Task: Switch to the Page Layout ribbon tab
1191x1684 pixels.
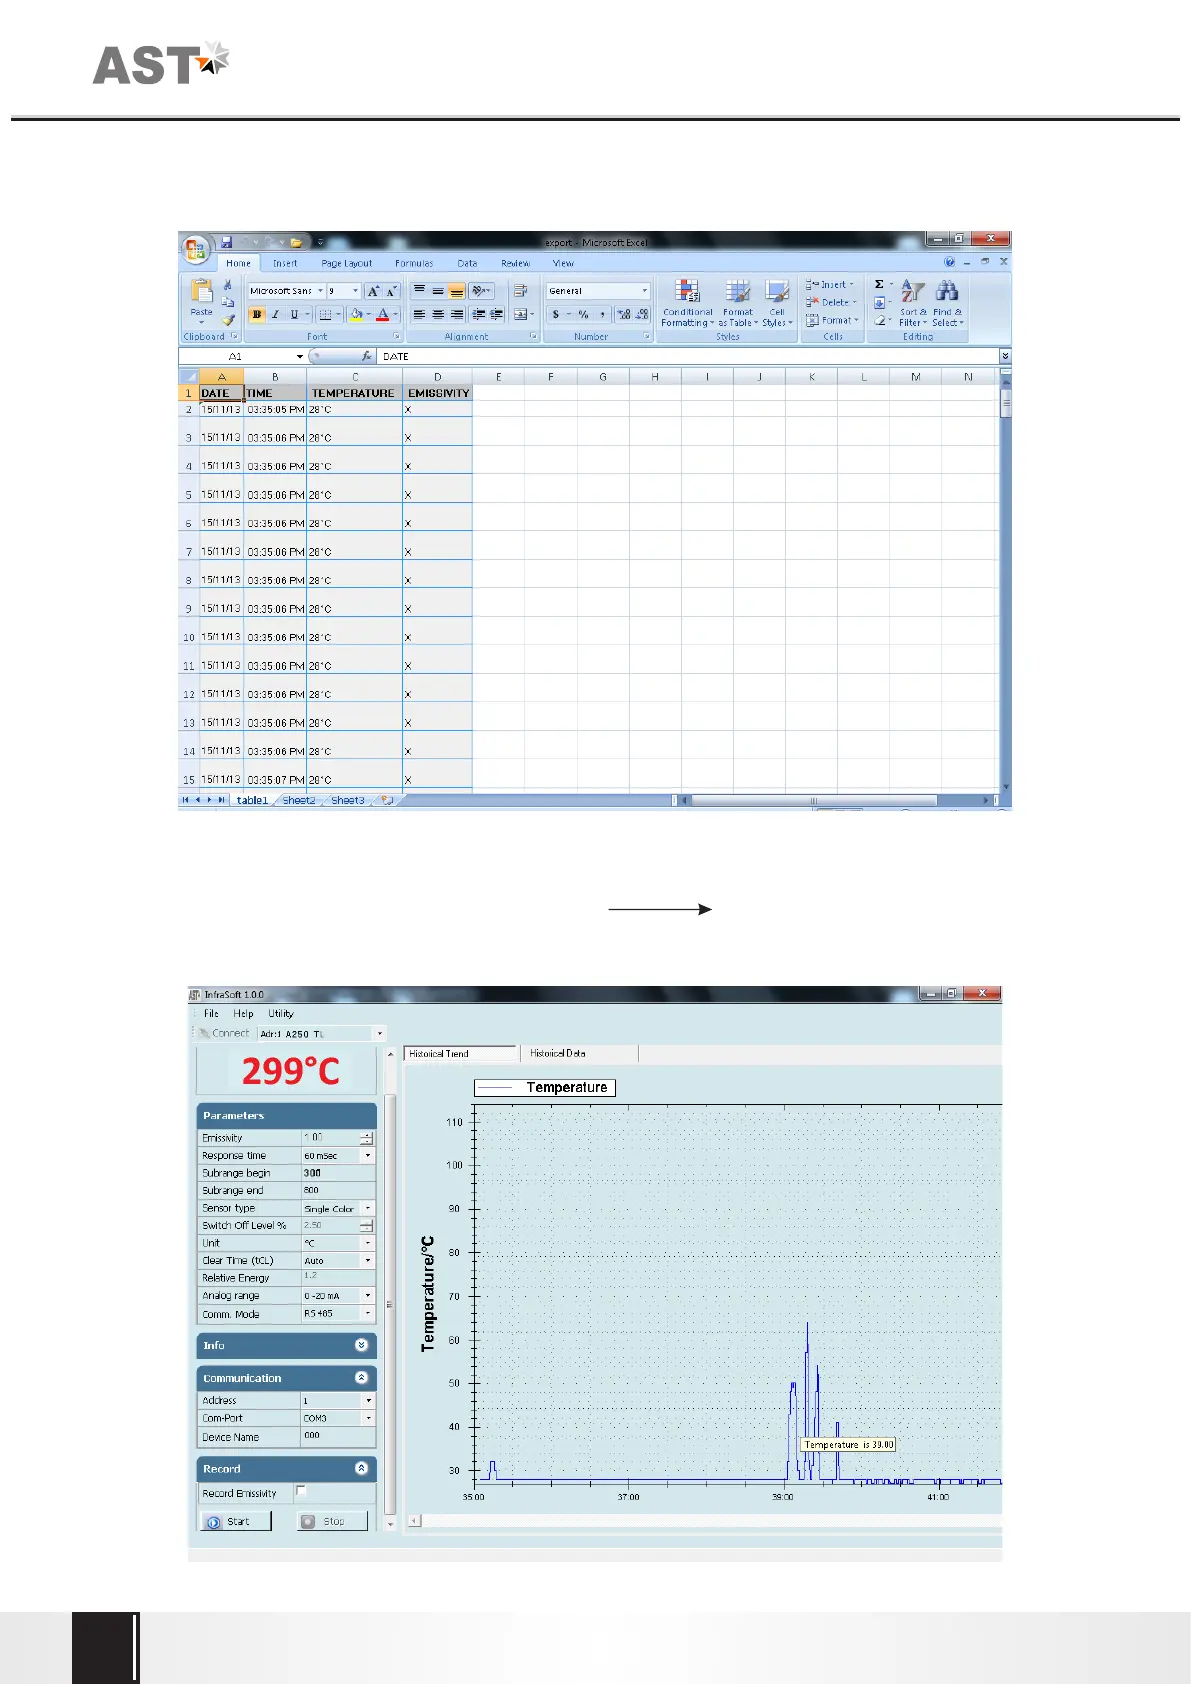Action: coord(347,263)
